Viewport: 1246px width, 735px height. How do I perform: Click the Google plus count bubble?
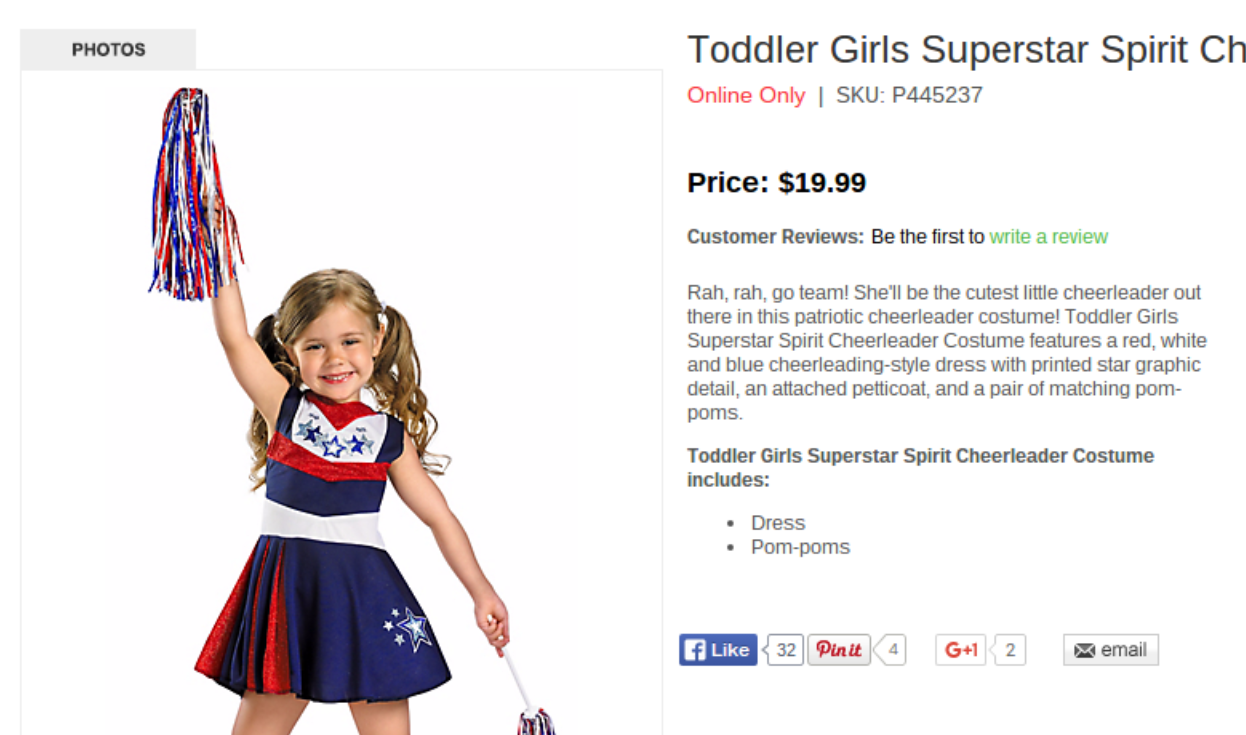[1010, 650]
